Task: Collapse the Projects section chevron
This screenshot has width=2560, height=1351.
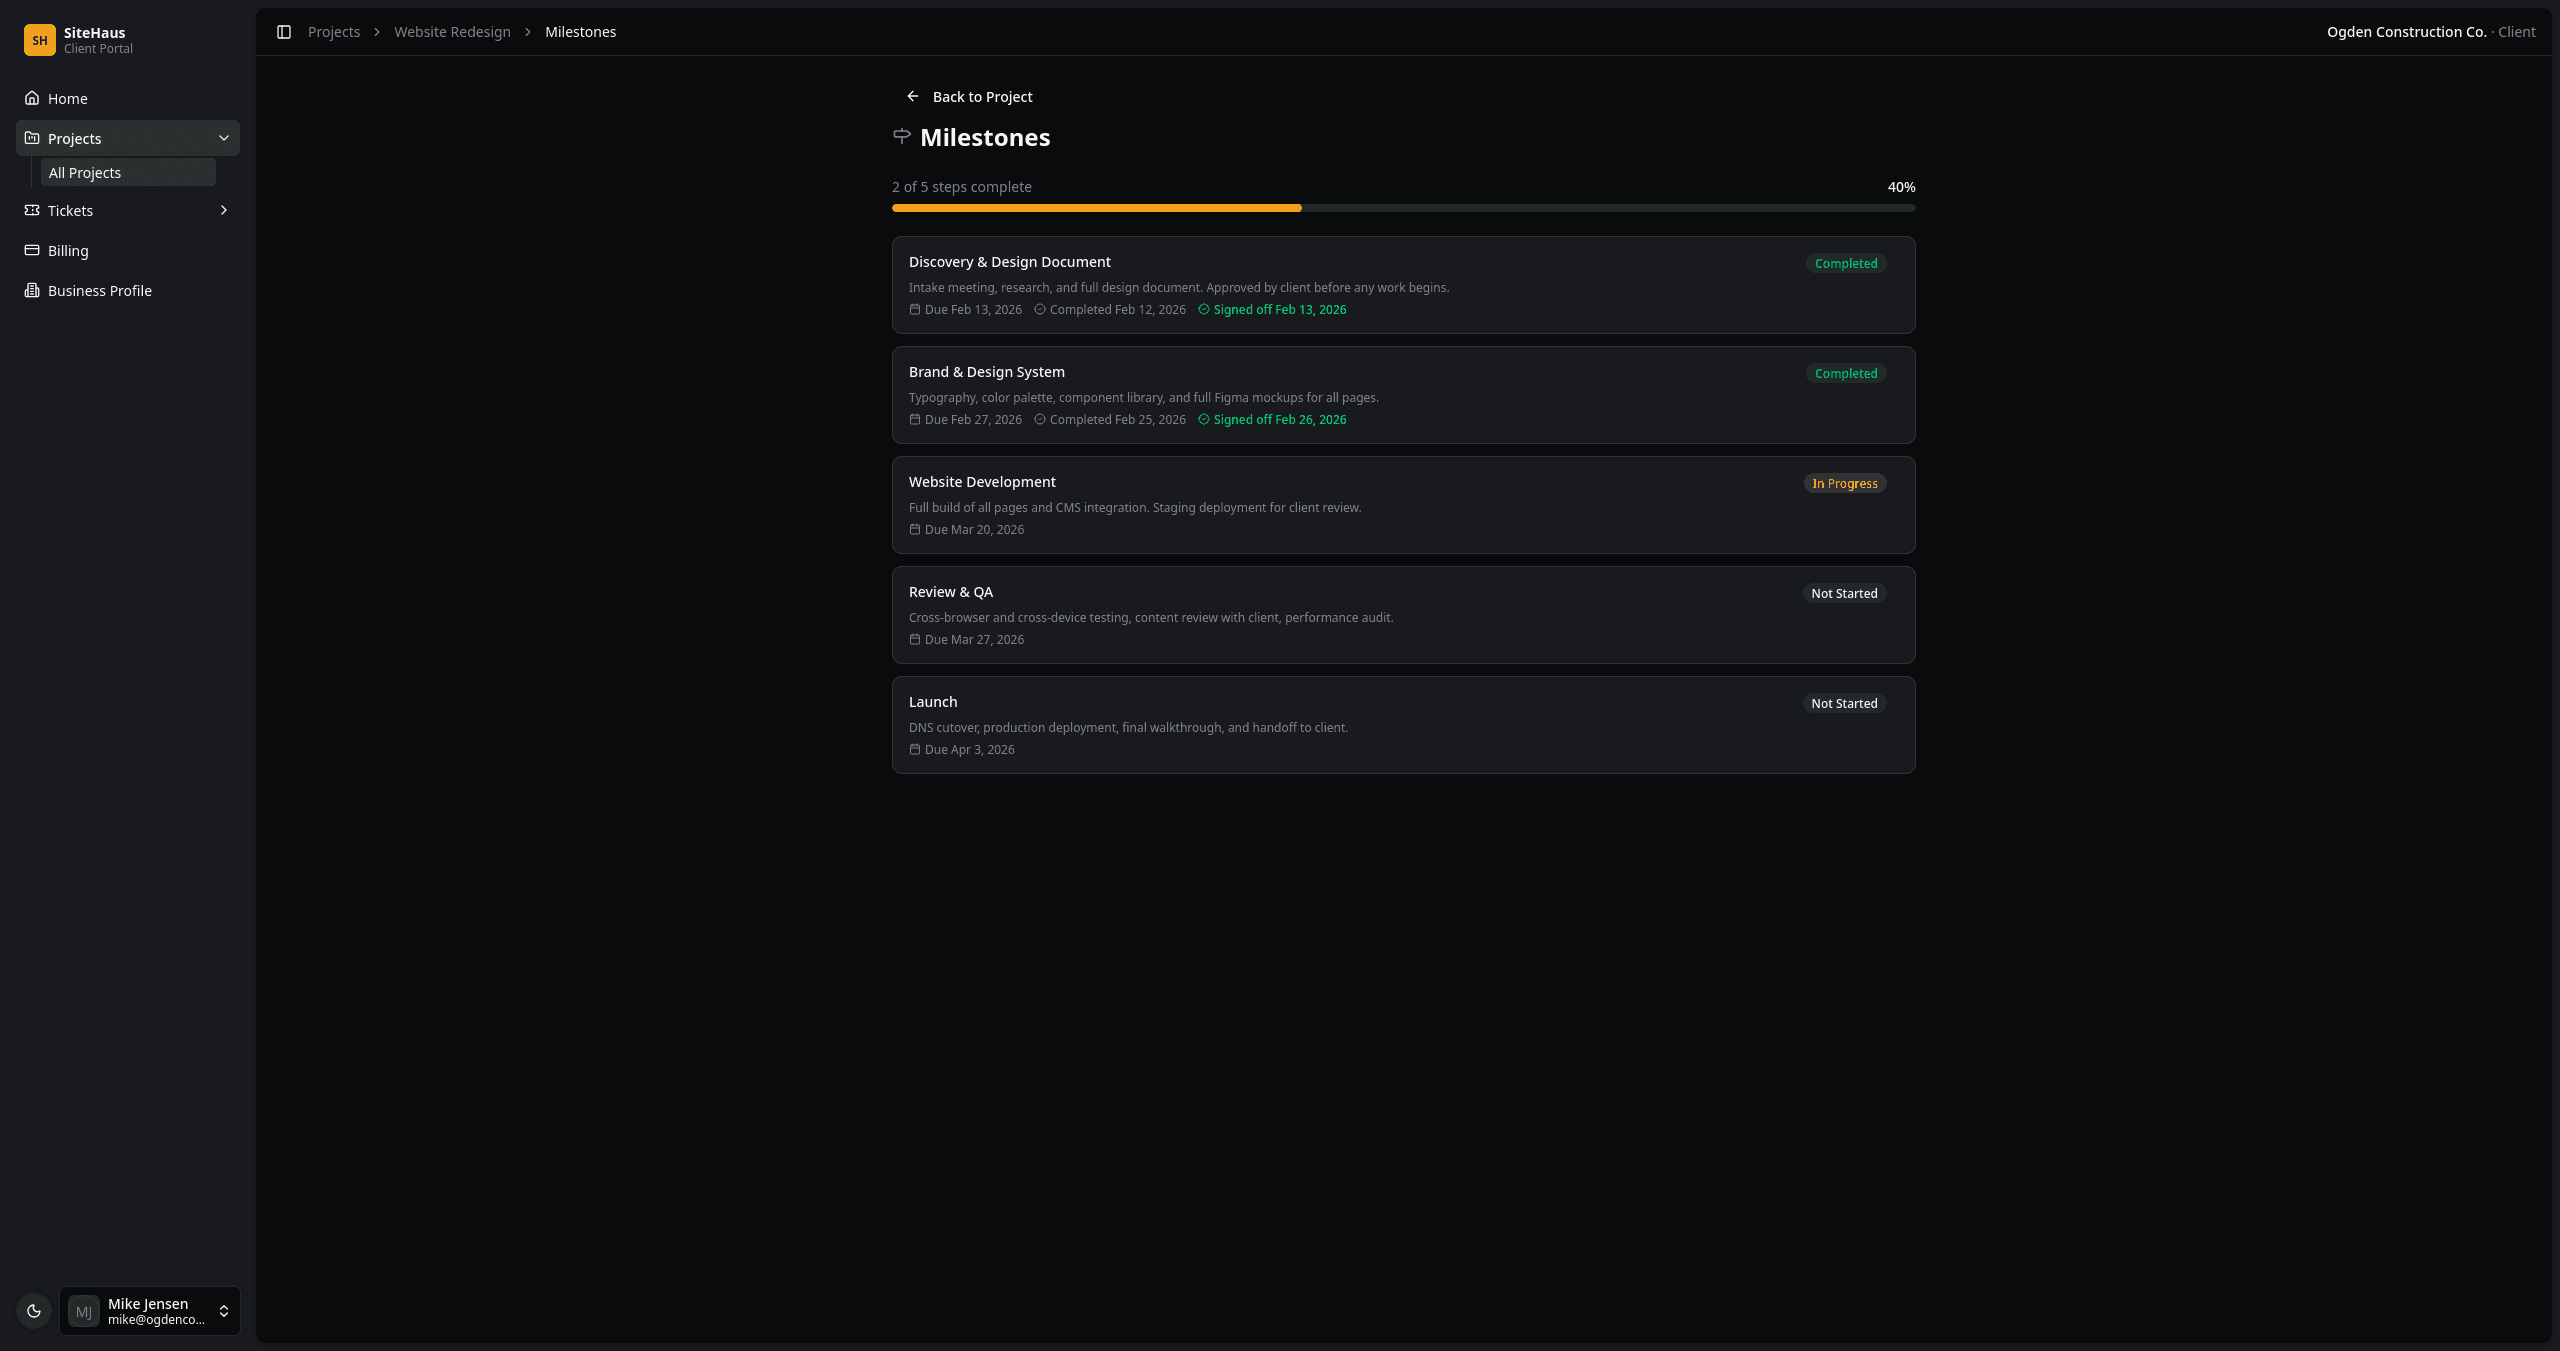Action: (x=224, y=138)
